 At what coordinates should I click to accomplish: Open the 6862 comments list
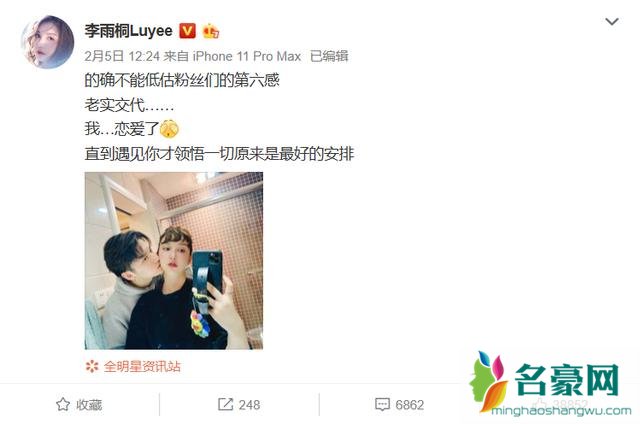point(400,404)
